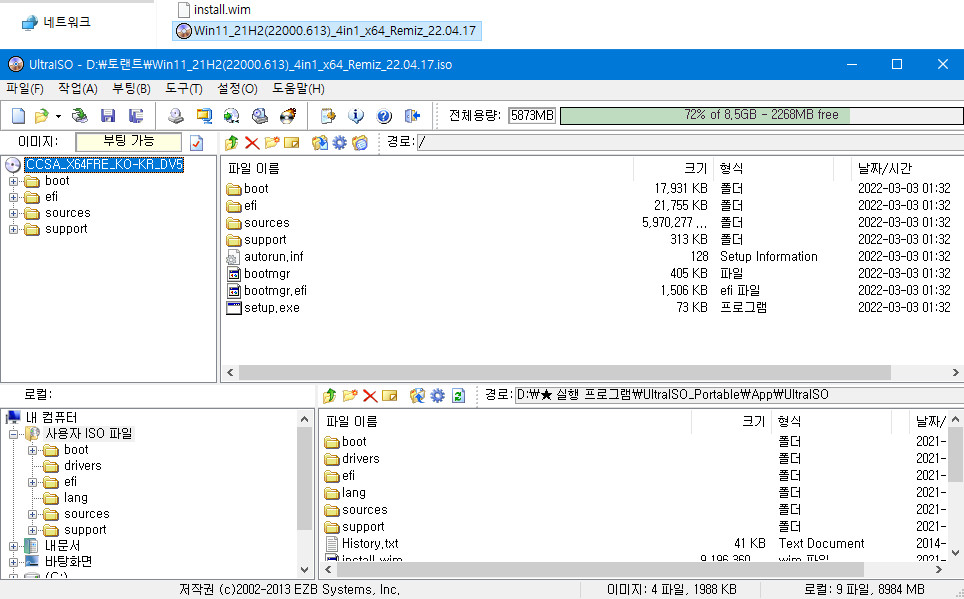Select bootmgr.efi in the image file list
The width and height of the screenshot is (964, 599).
point(275,291)
